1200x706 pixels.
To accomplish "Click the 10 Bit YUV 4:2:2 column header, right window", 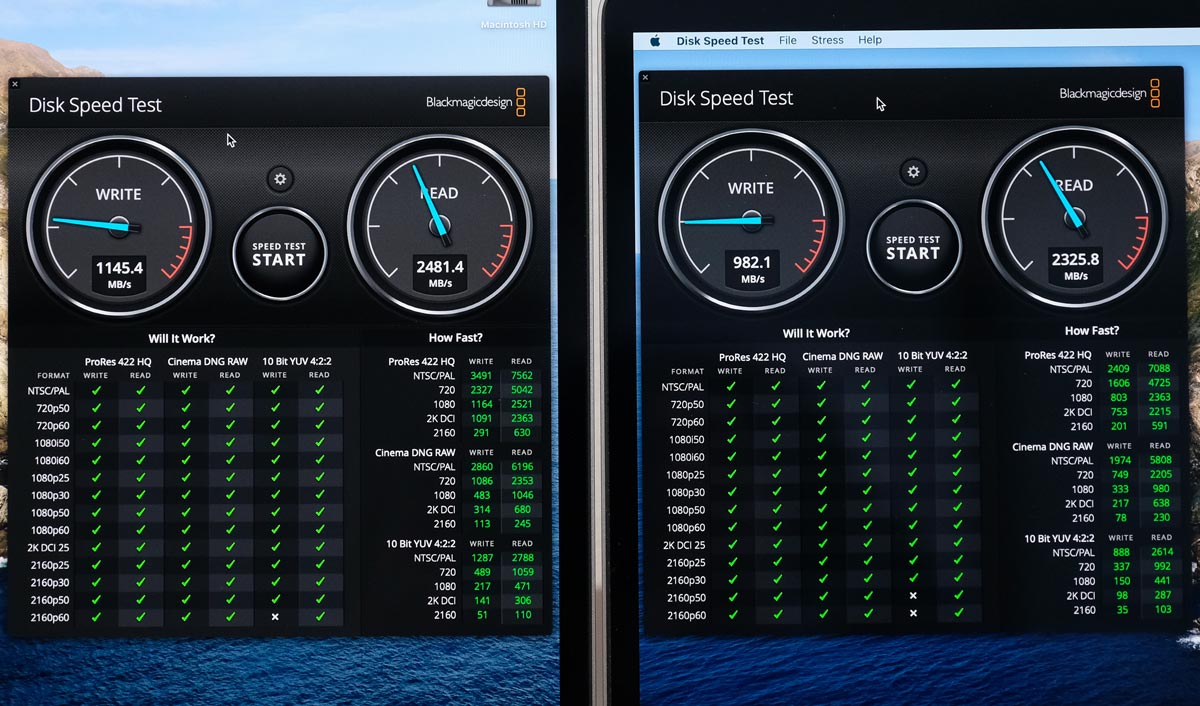I will click(934, 356).
